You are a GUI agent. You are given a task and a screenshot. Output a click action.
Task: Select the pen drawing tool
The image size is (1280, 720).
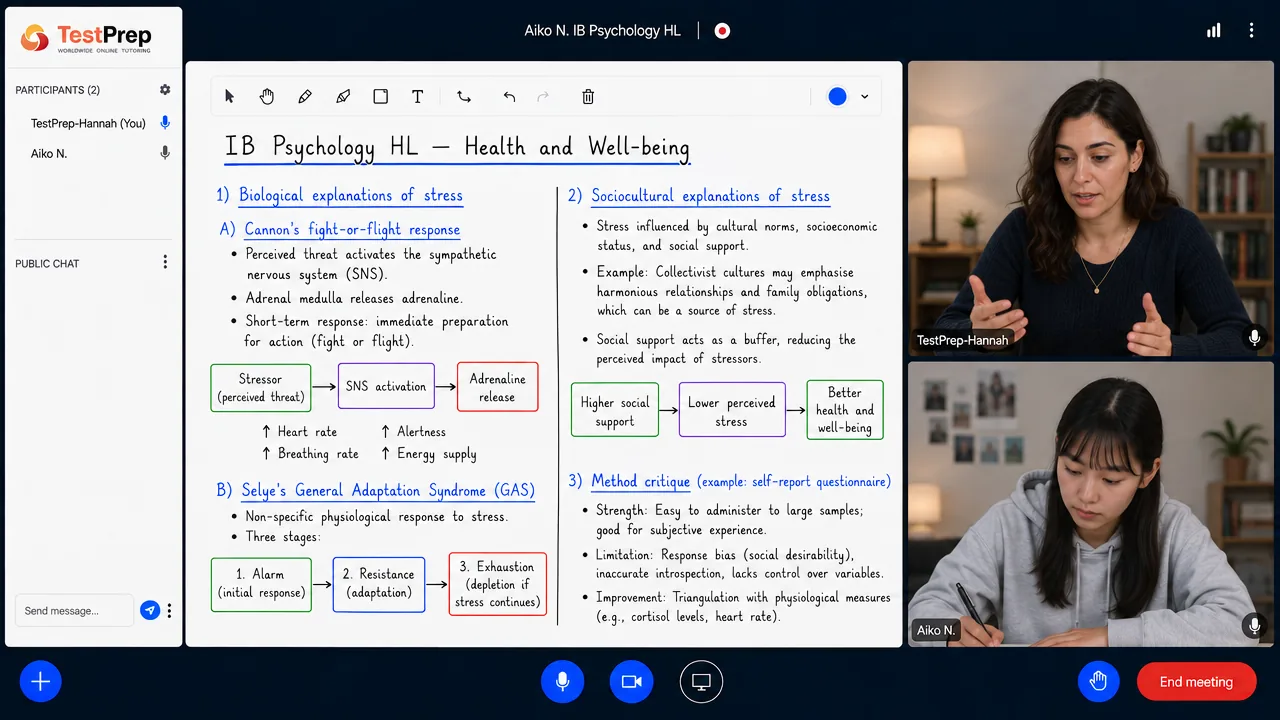point(305,97)
